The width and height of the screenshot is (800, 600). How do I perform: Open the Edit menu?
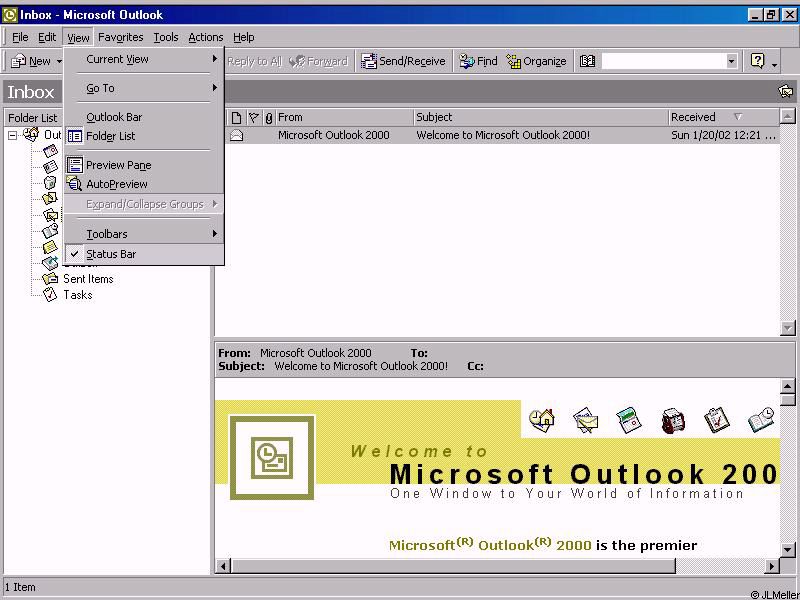47,37
